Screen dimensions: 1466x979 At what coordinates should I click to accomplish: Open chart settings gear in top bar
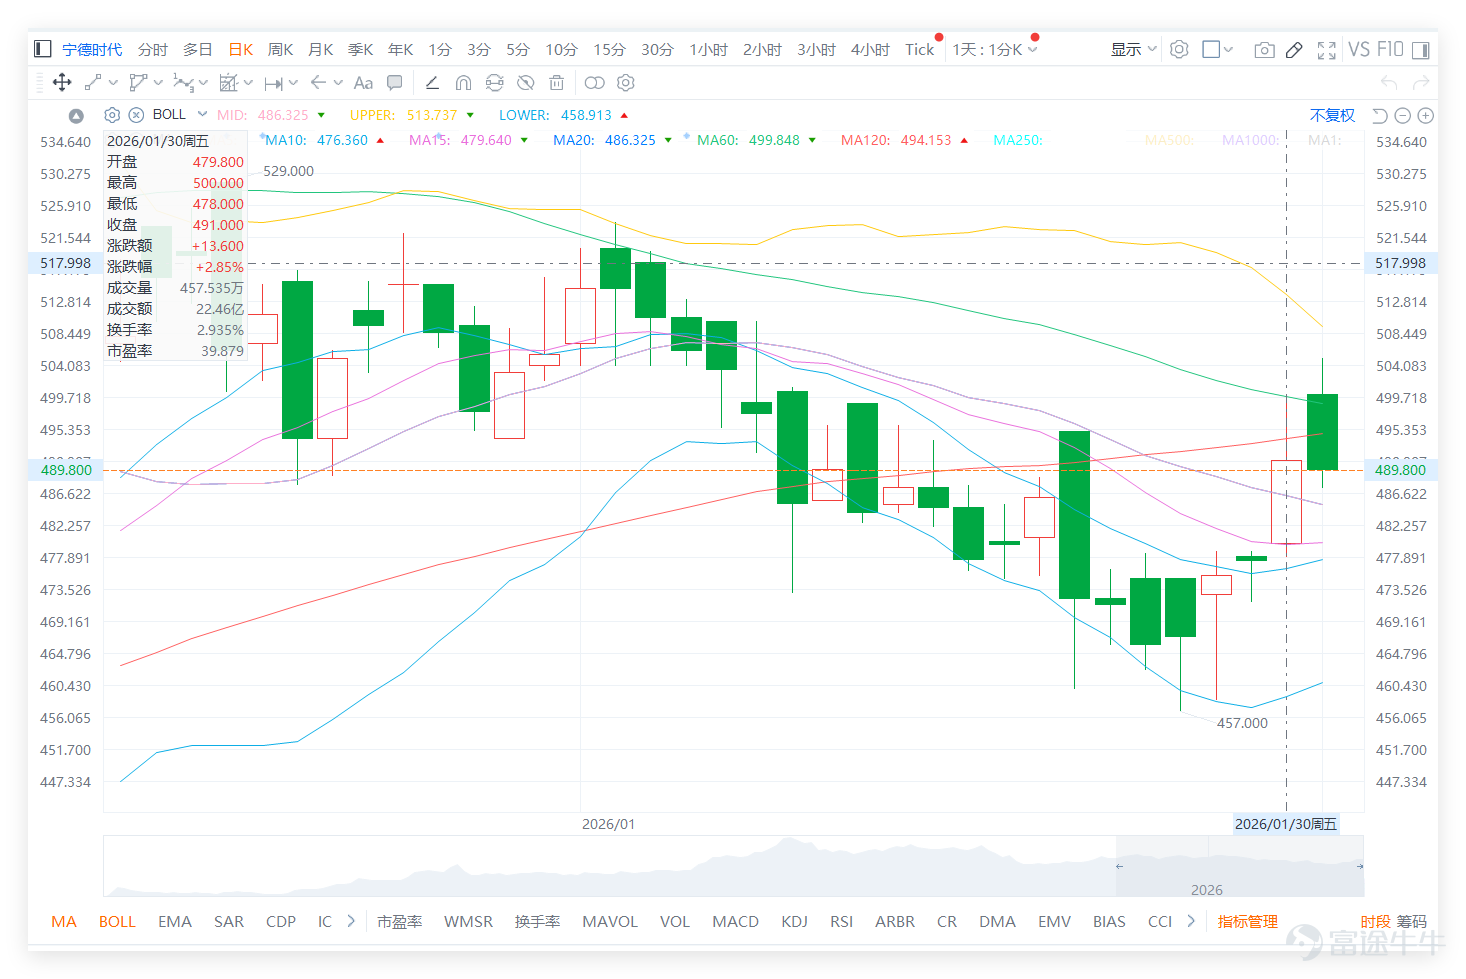coord(1179,49)
